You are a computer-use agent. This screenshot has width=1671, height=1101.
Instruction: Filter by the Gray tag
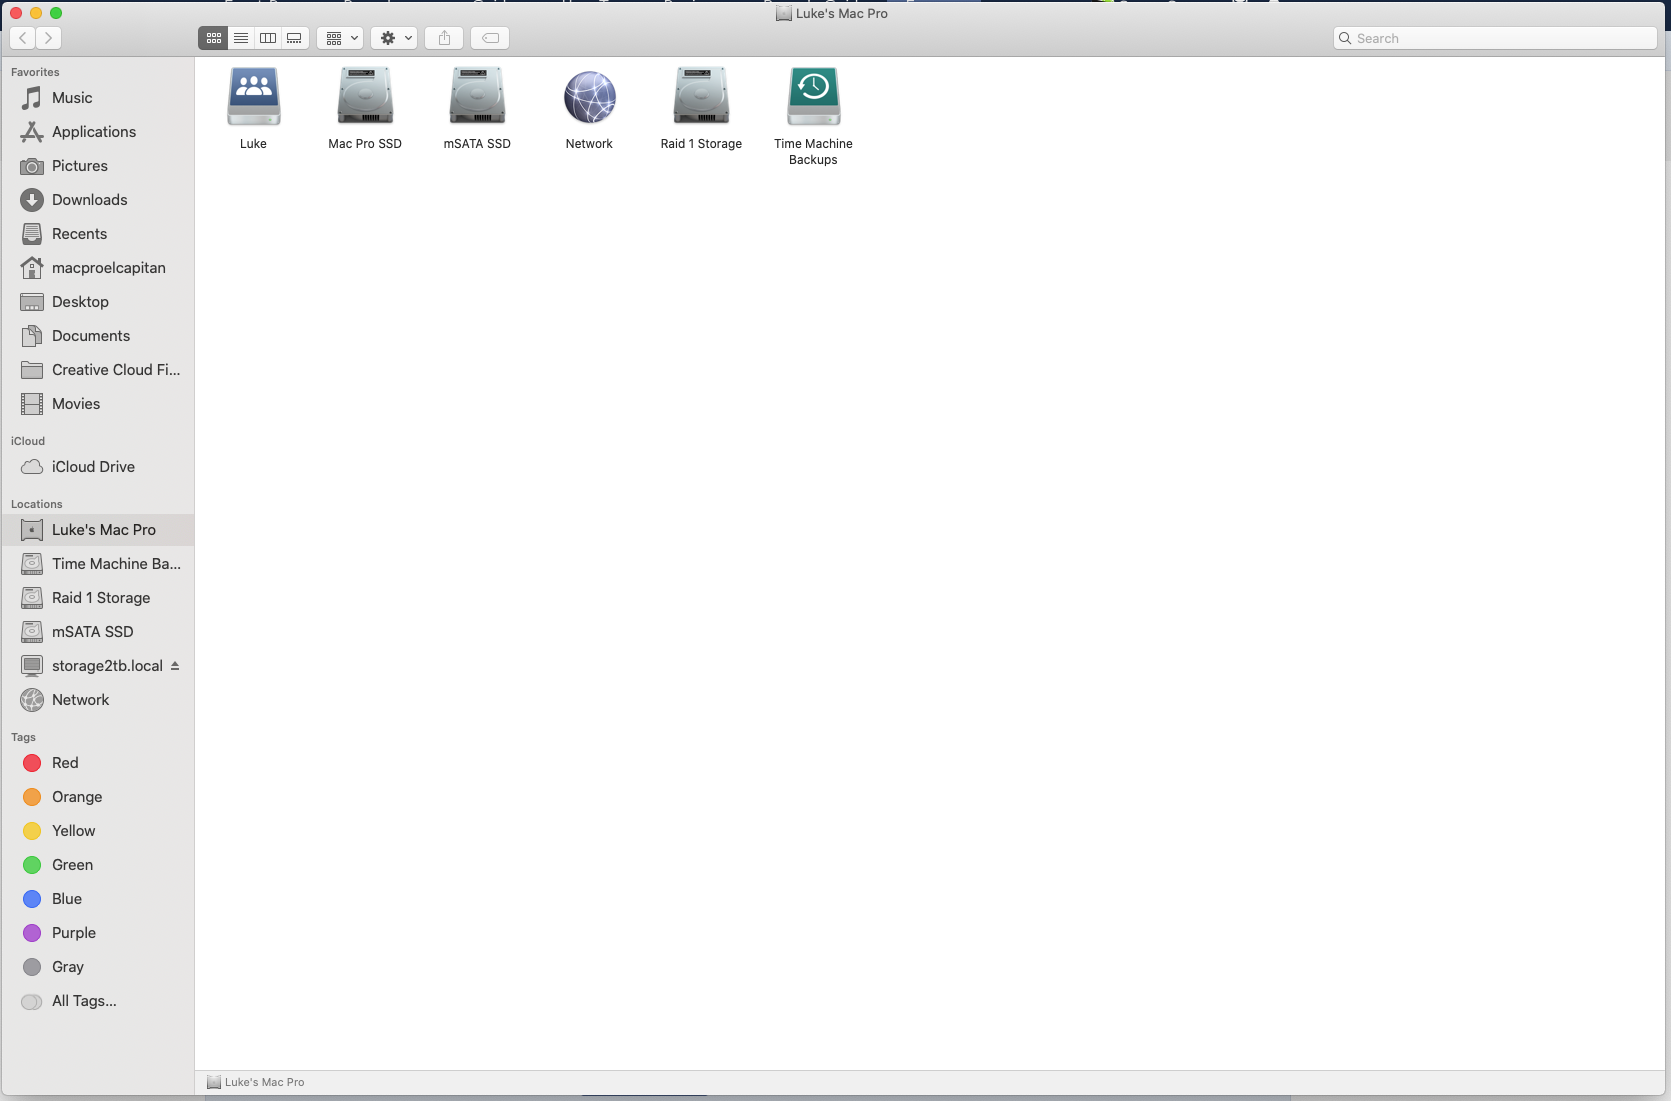point(98,967)
